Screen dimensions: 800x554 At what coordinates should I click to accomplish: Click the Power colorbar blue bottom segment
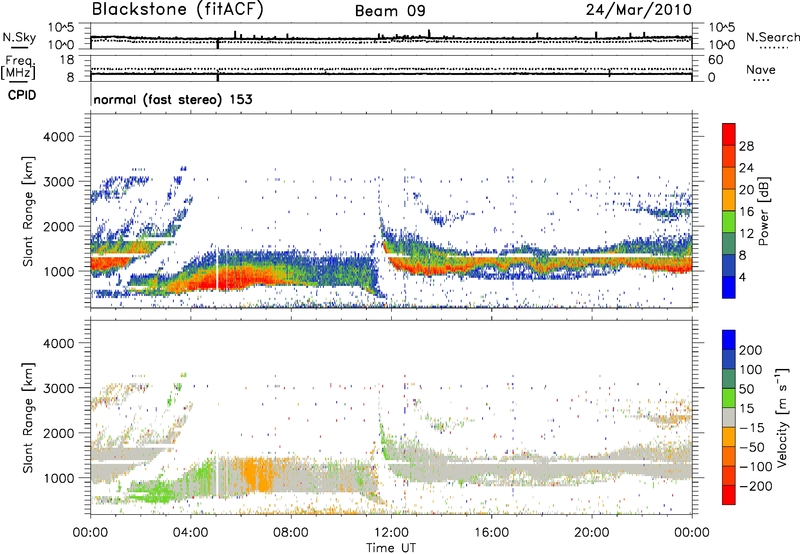tap(729, 287)
